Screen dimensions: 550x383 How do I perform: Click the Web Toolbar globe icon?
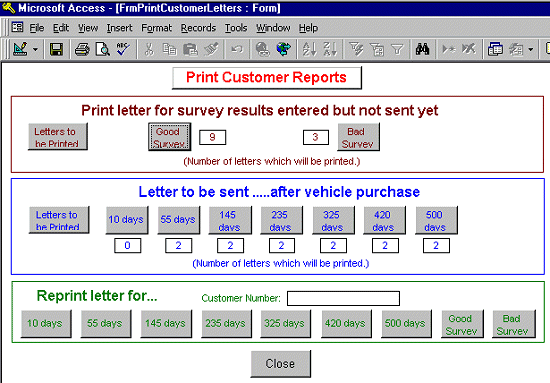[x=283, y=49]
